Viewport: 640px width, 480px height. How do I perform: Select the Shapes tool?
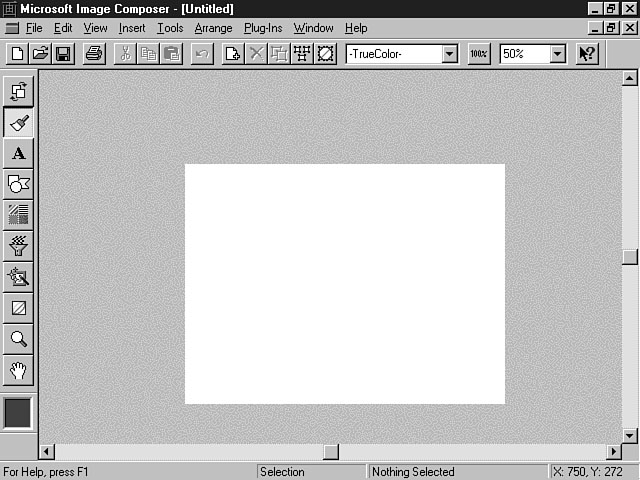[18, 184]
